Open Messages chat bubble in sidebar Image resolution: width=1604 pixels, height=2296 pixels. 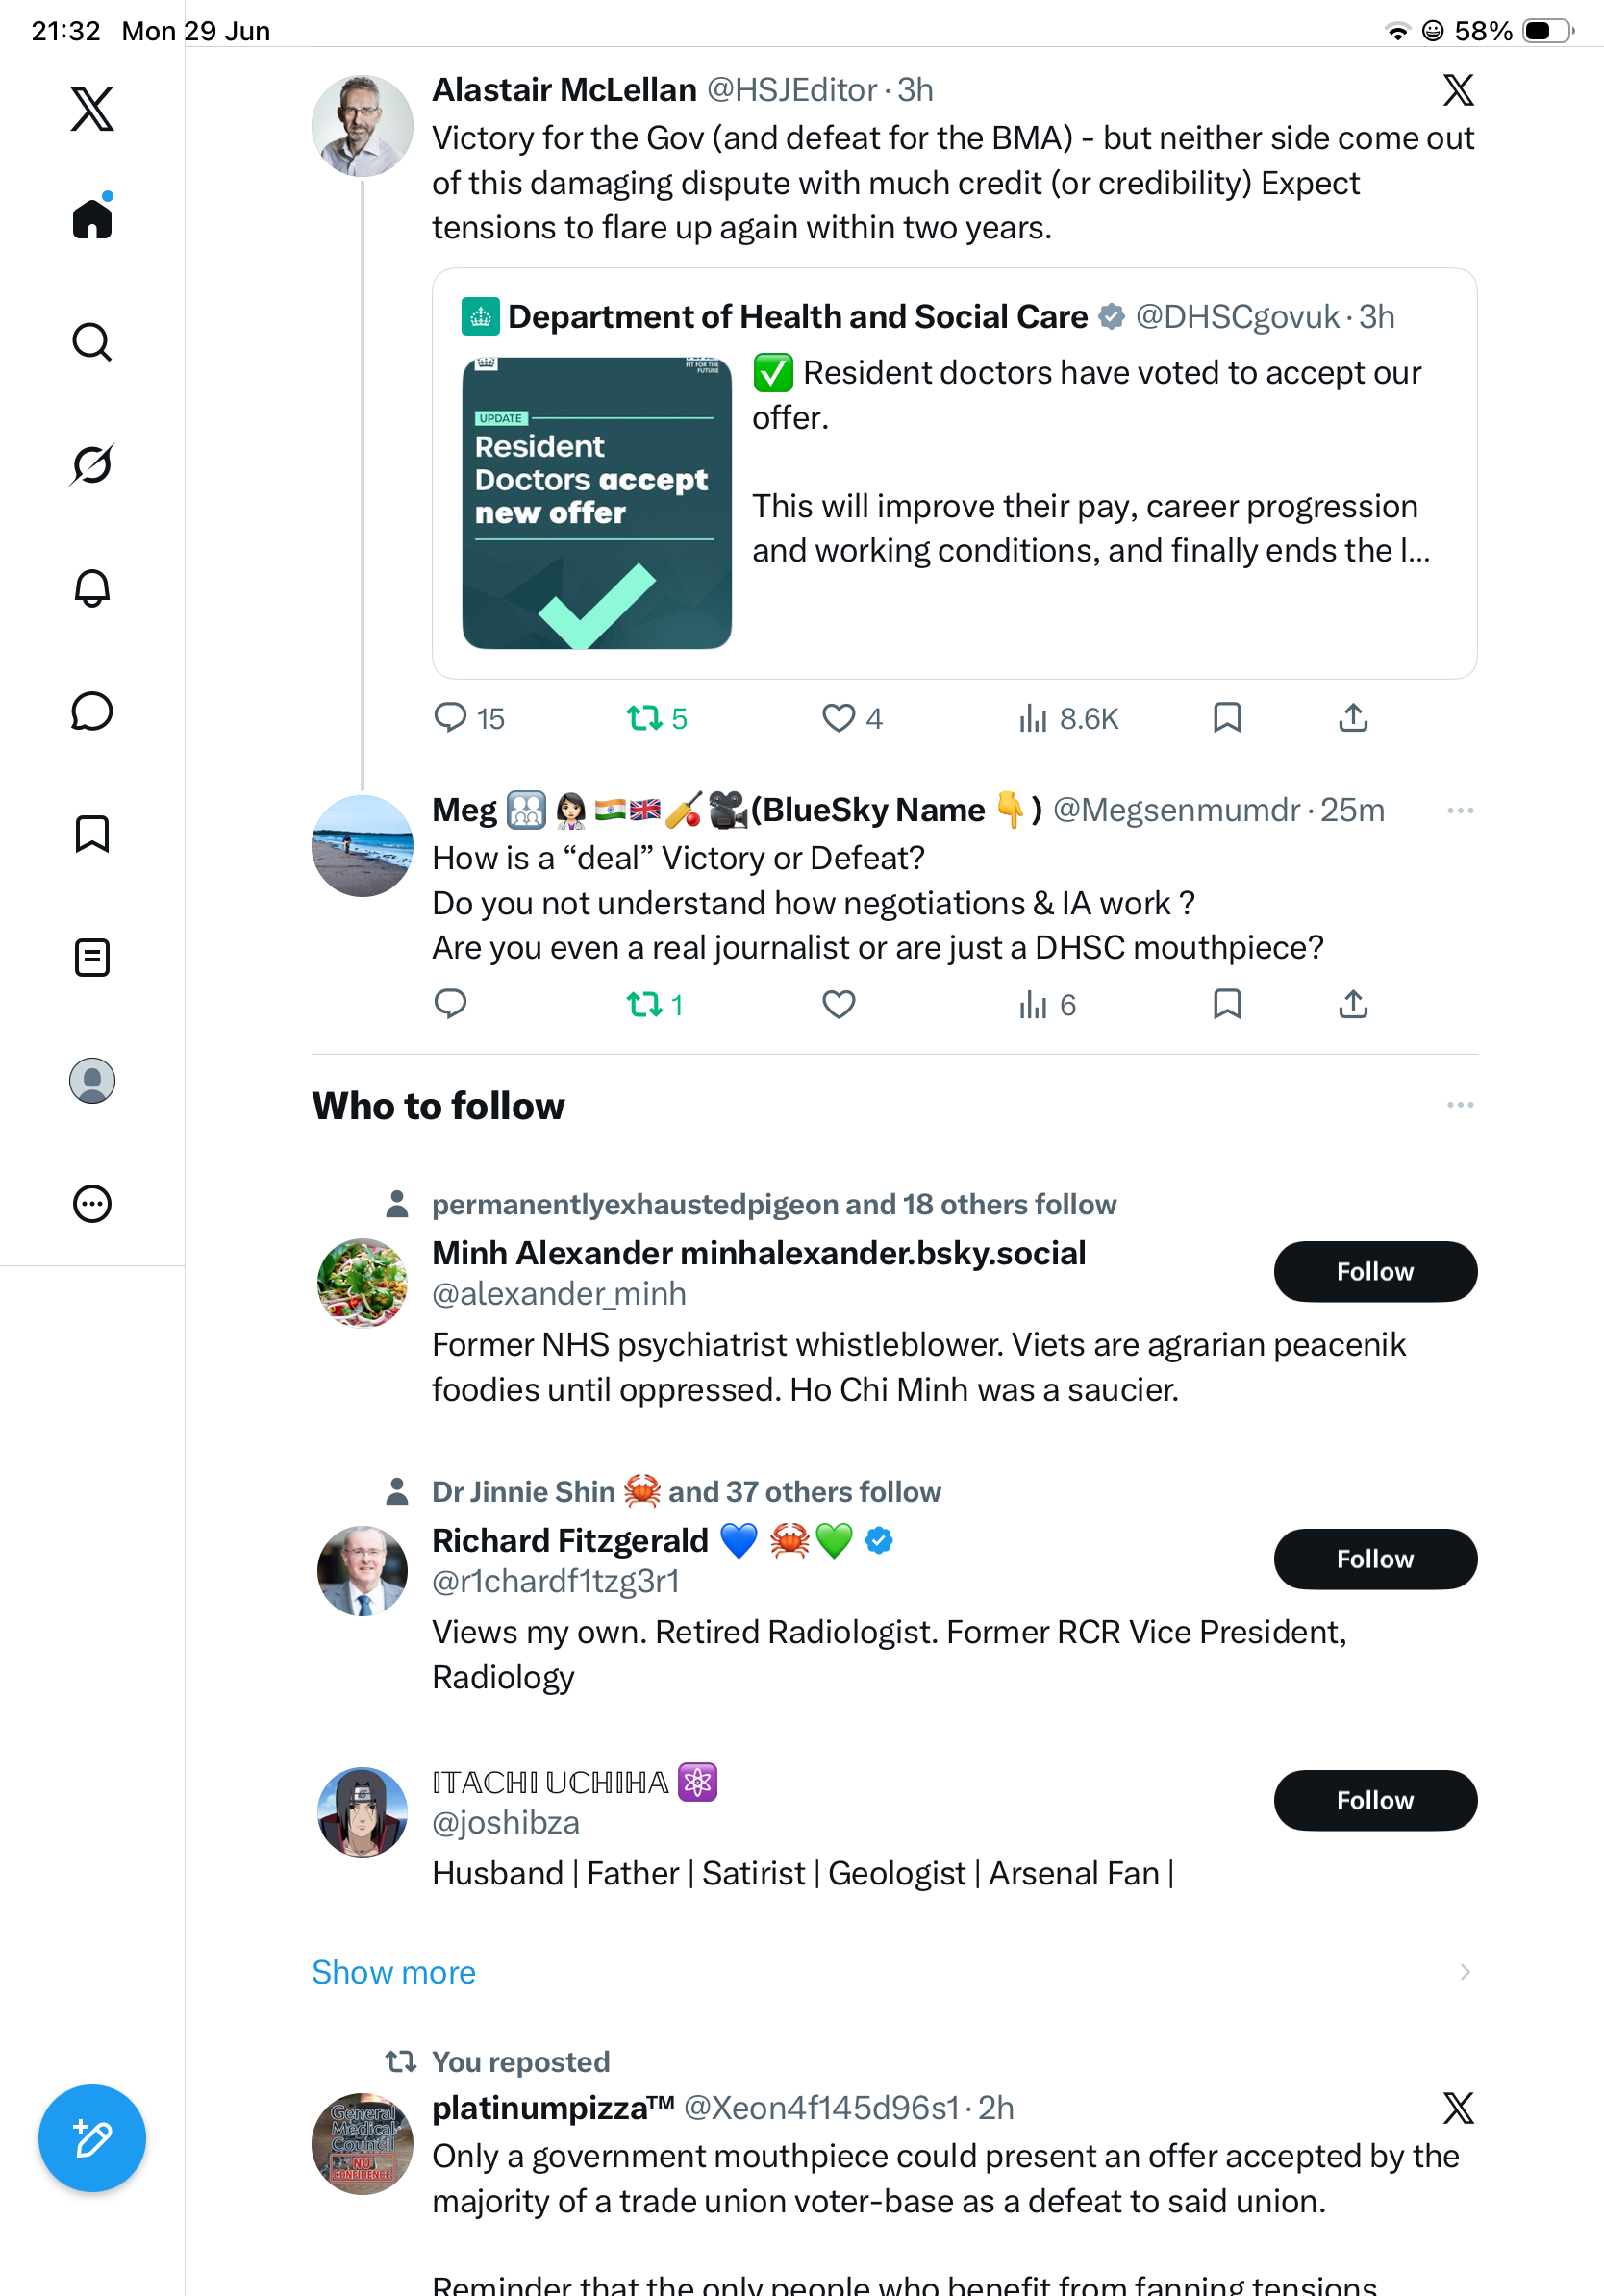click(92, 711)
